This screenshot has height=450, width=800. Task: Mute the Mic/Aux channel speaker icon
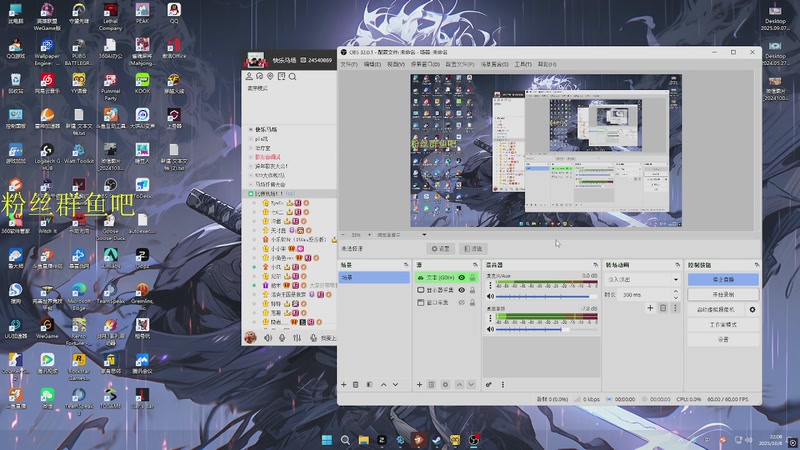pyautogui.click(x=490, y=296)
